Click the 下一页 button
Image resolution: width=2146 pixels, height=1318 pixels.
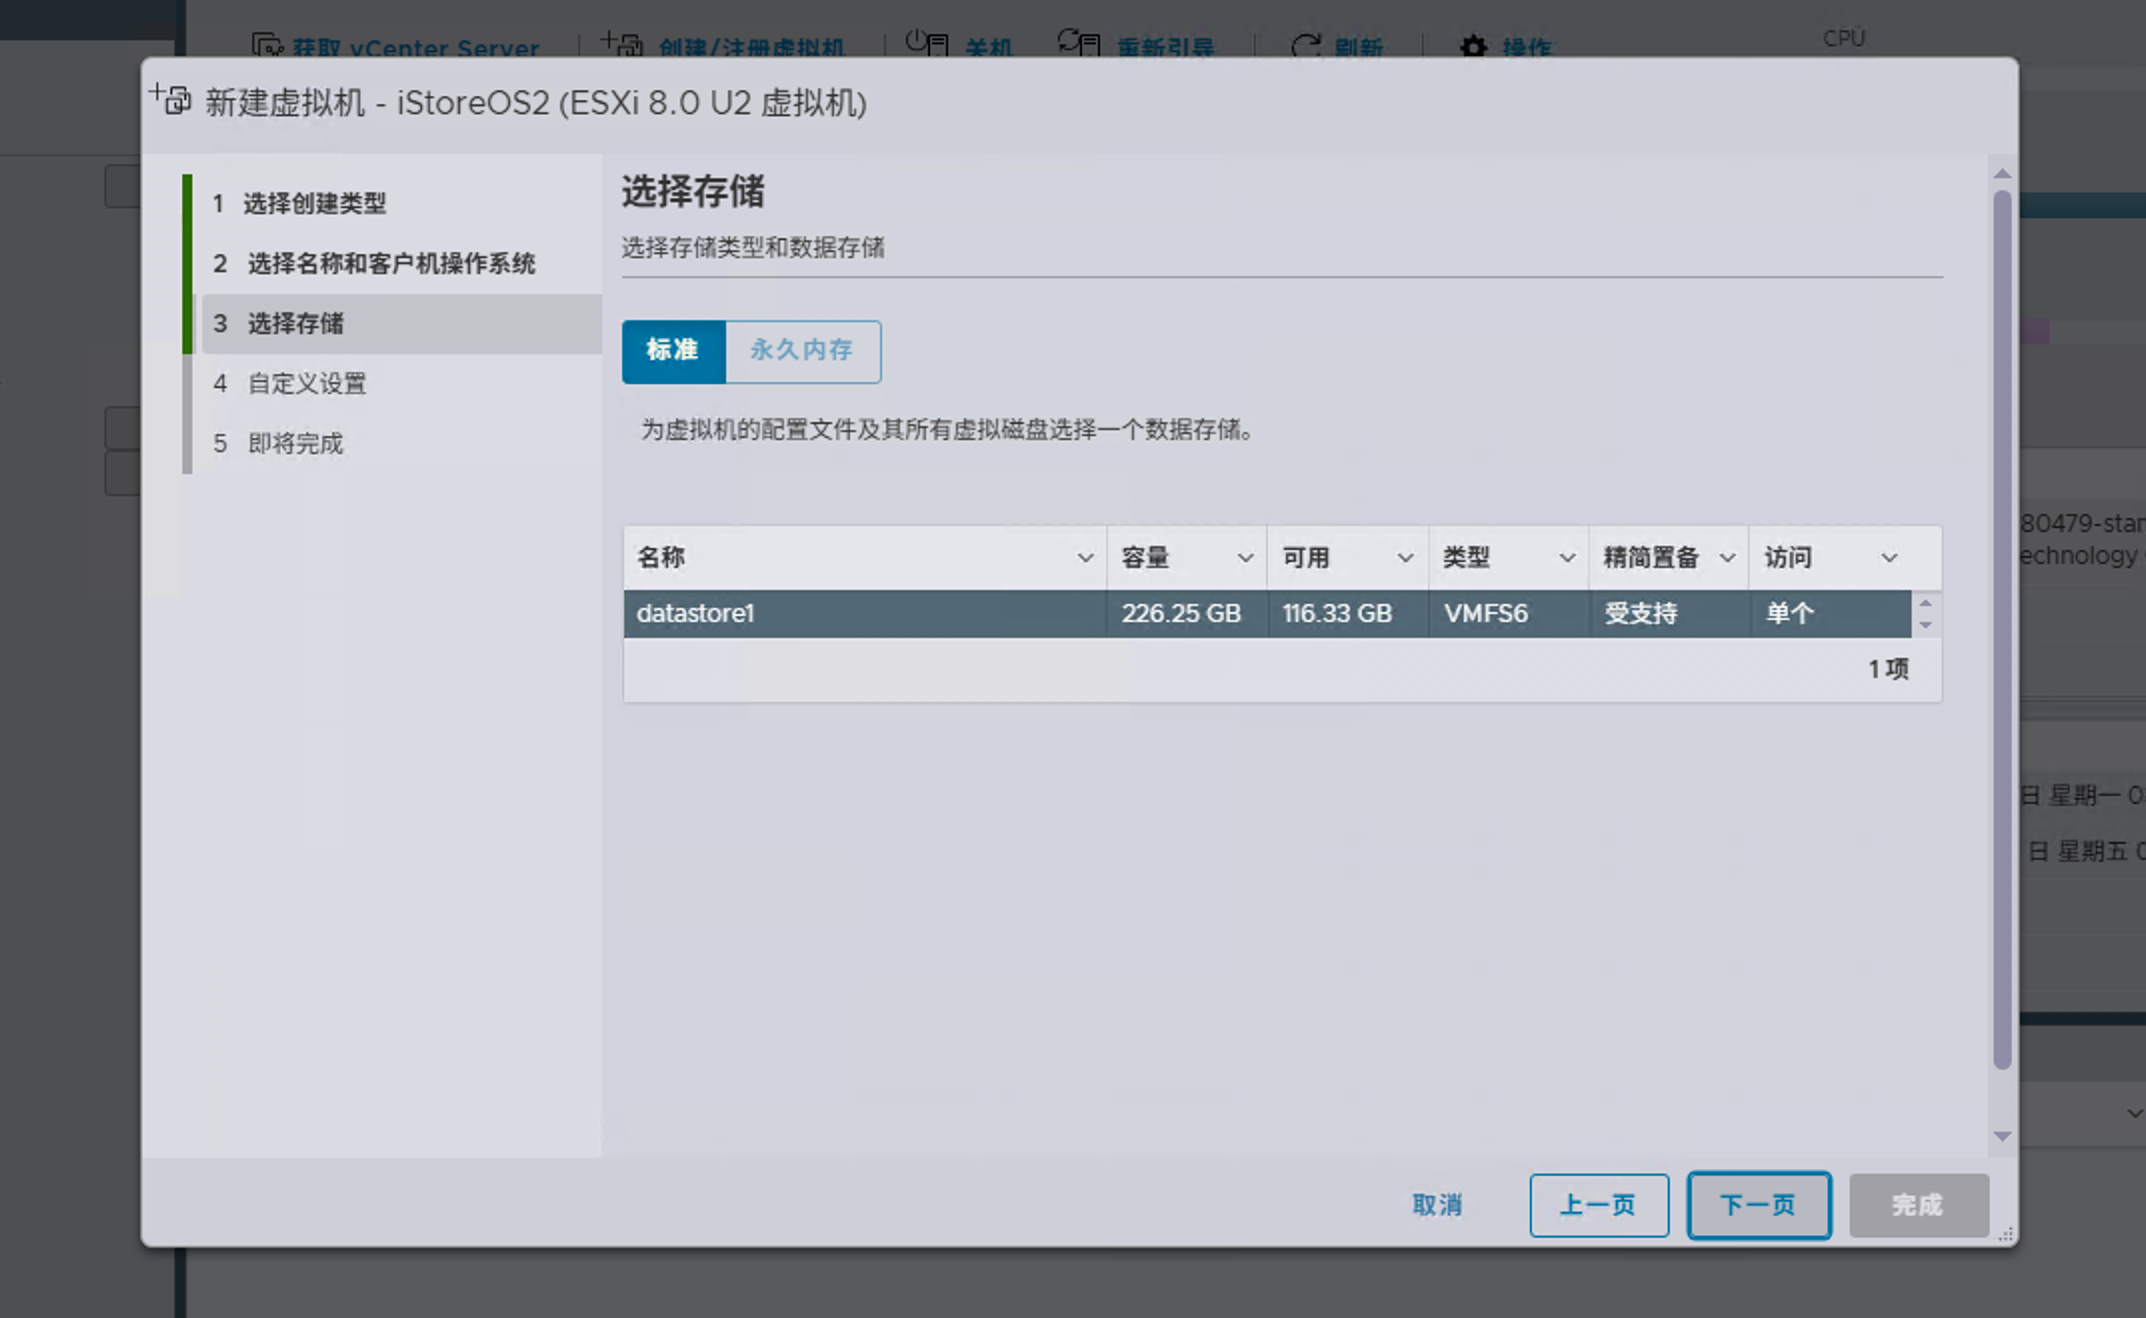(x=1758, y=1205)
